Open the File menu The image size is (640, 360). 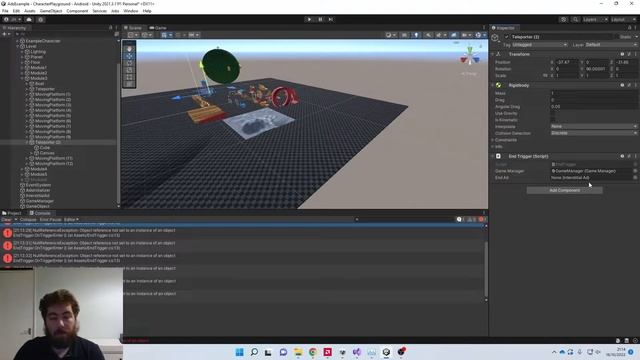point(5,11)
